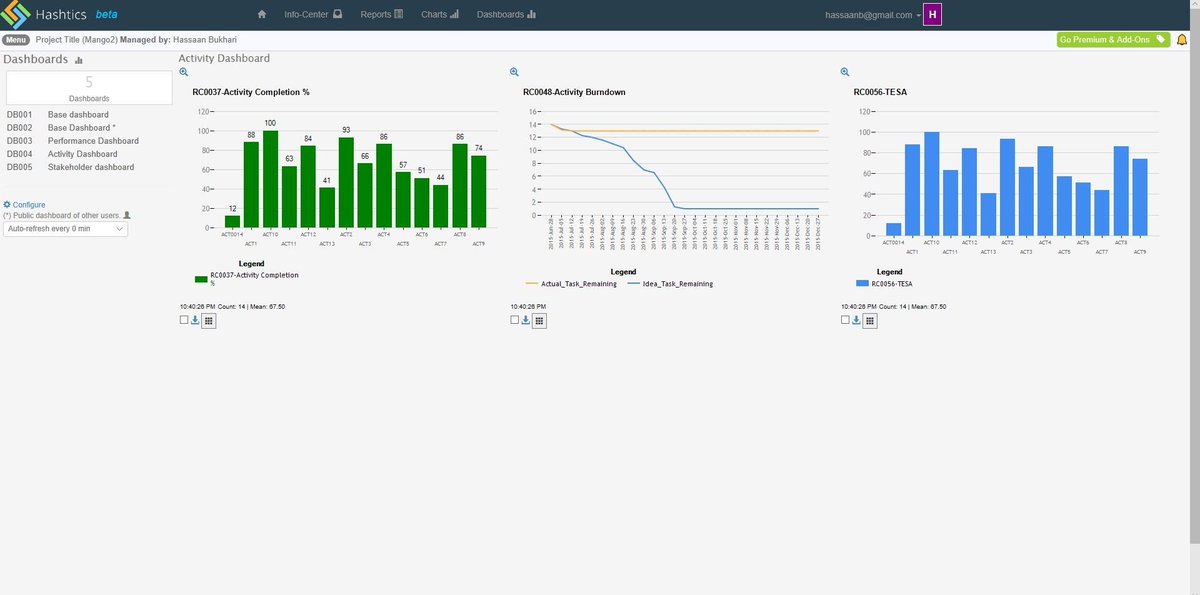This screenshot has width=1200, height=595.
Task: Show data grid for RC0056-TESA
Action: click(870, 320)
